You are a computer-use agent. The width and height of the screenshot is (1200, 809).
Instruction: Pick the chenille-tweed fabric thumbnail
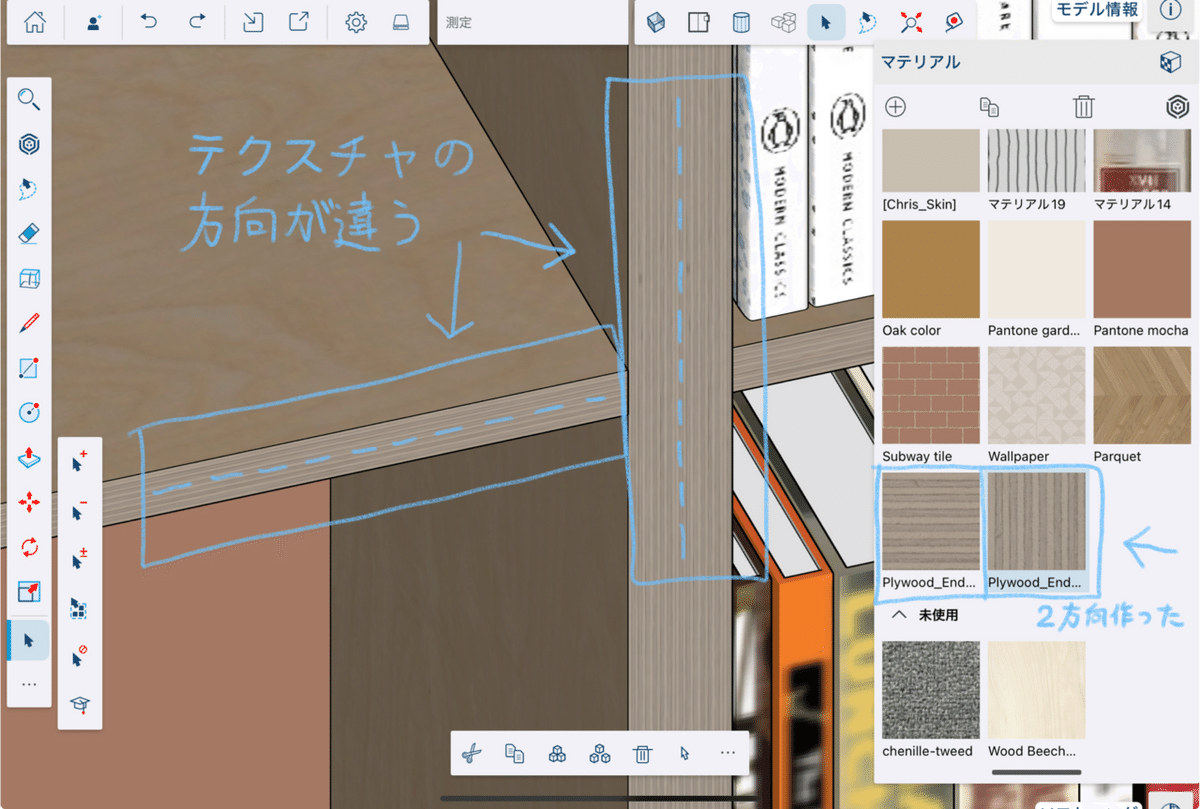[931, 690]
